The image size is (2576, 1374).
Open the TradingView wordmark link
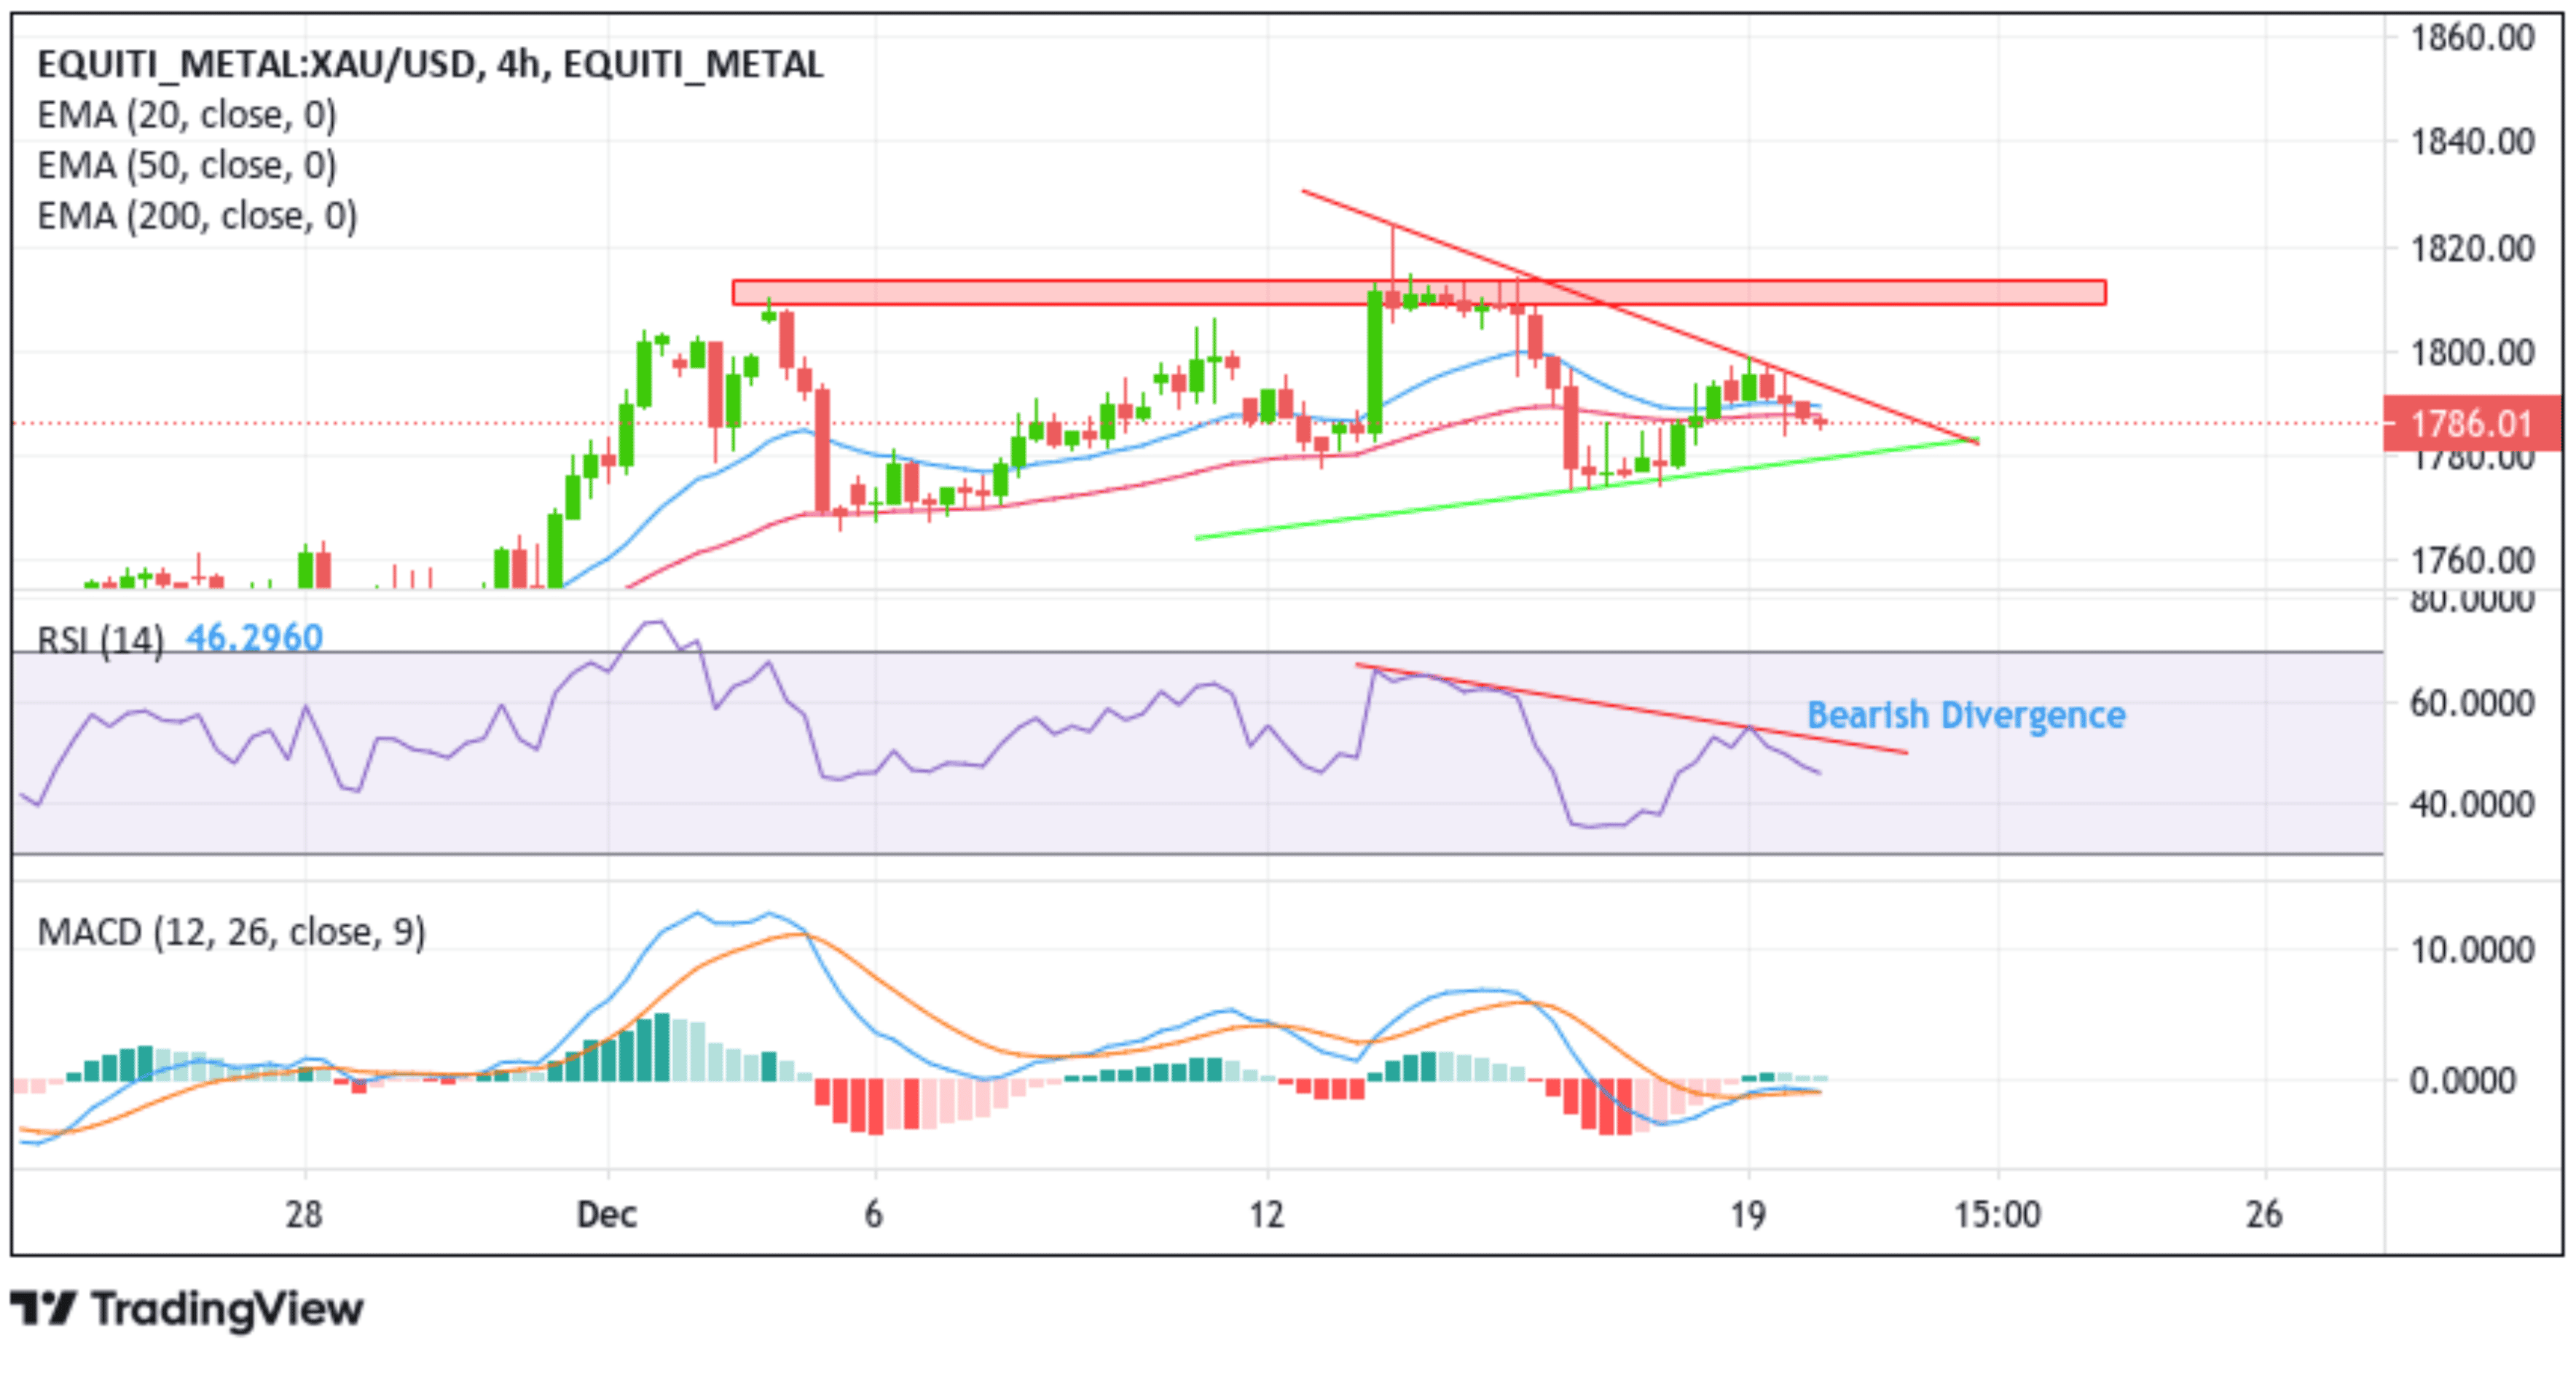[227, 1309]
